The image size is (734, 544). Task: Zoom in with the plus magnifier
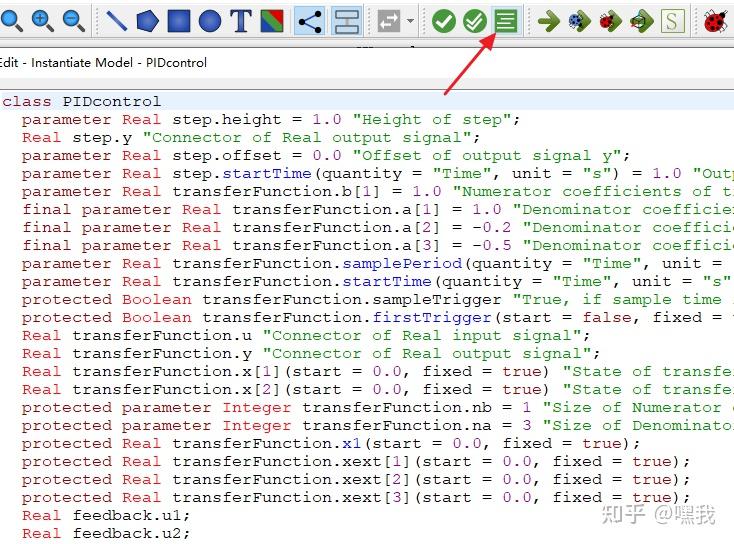point(42,21)
